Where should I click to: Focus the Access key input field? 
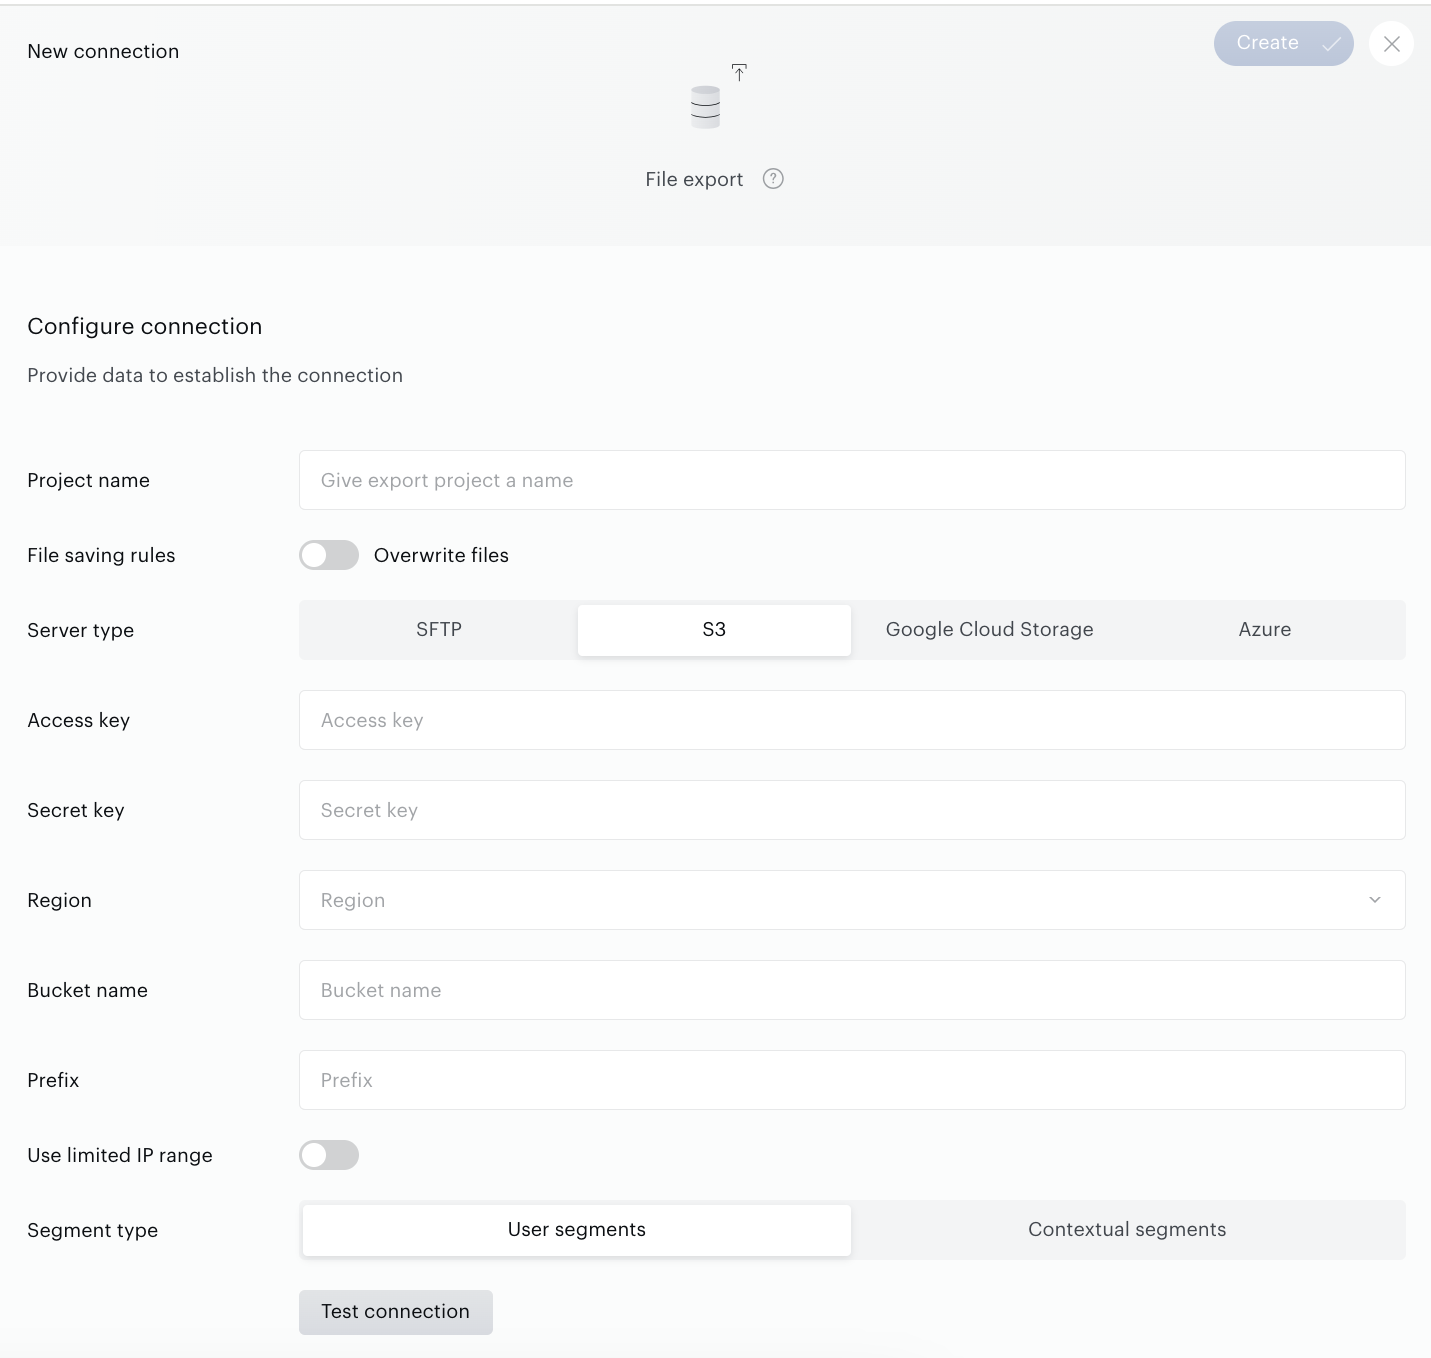pos(852,720)
